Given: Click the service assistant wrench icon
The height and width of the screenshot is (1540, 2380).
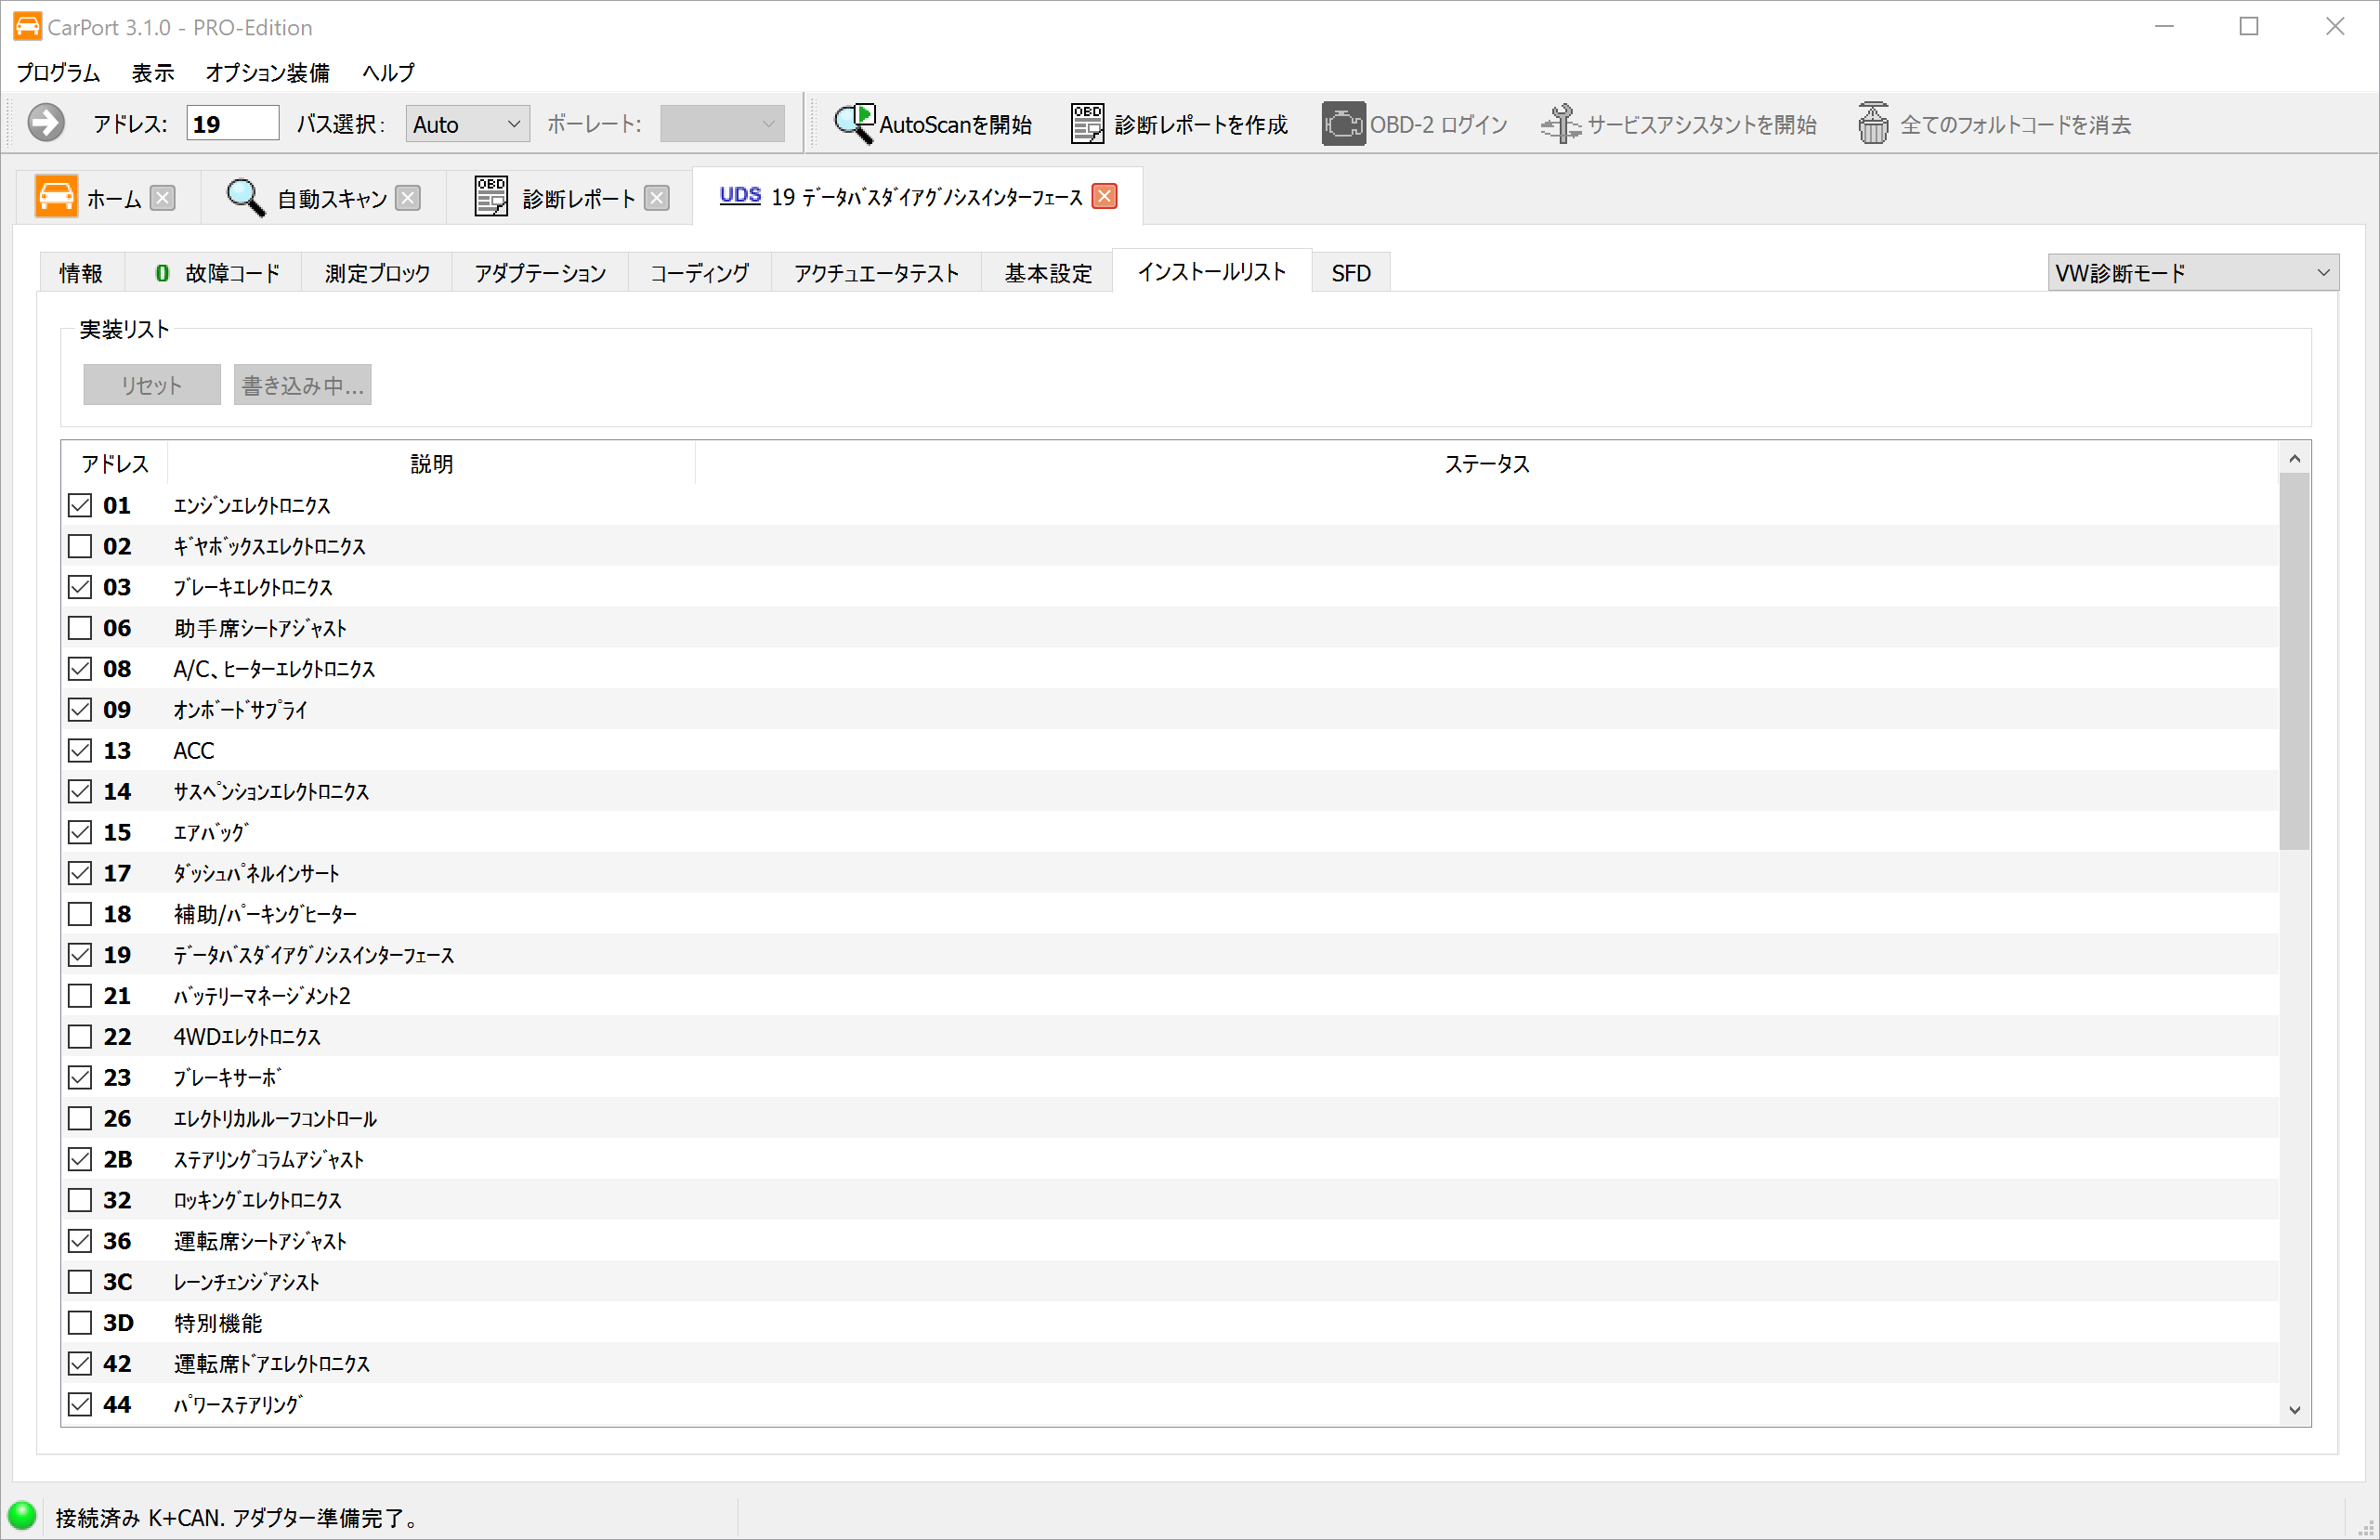Looking at the screenshot, I should click(1560, 124).
